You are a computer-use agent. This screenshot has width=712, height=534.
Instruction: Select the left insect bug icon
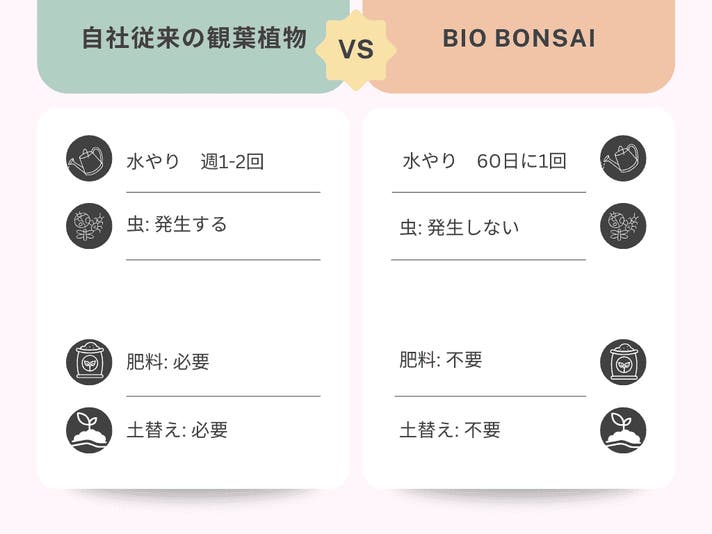(x=89, y=226)
